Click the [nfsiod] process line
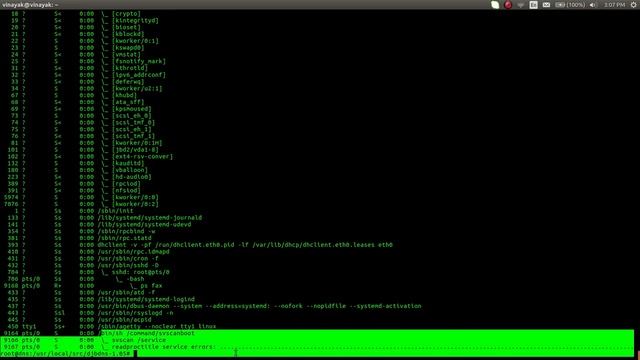Screen dimensions: 640x360 point(74,191)
